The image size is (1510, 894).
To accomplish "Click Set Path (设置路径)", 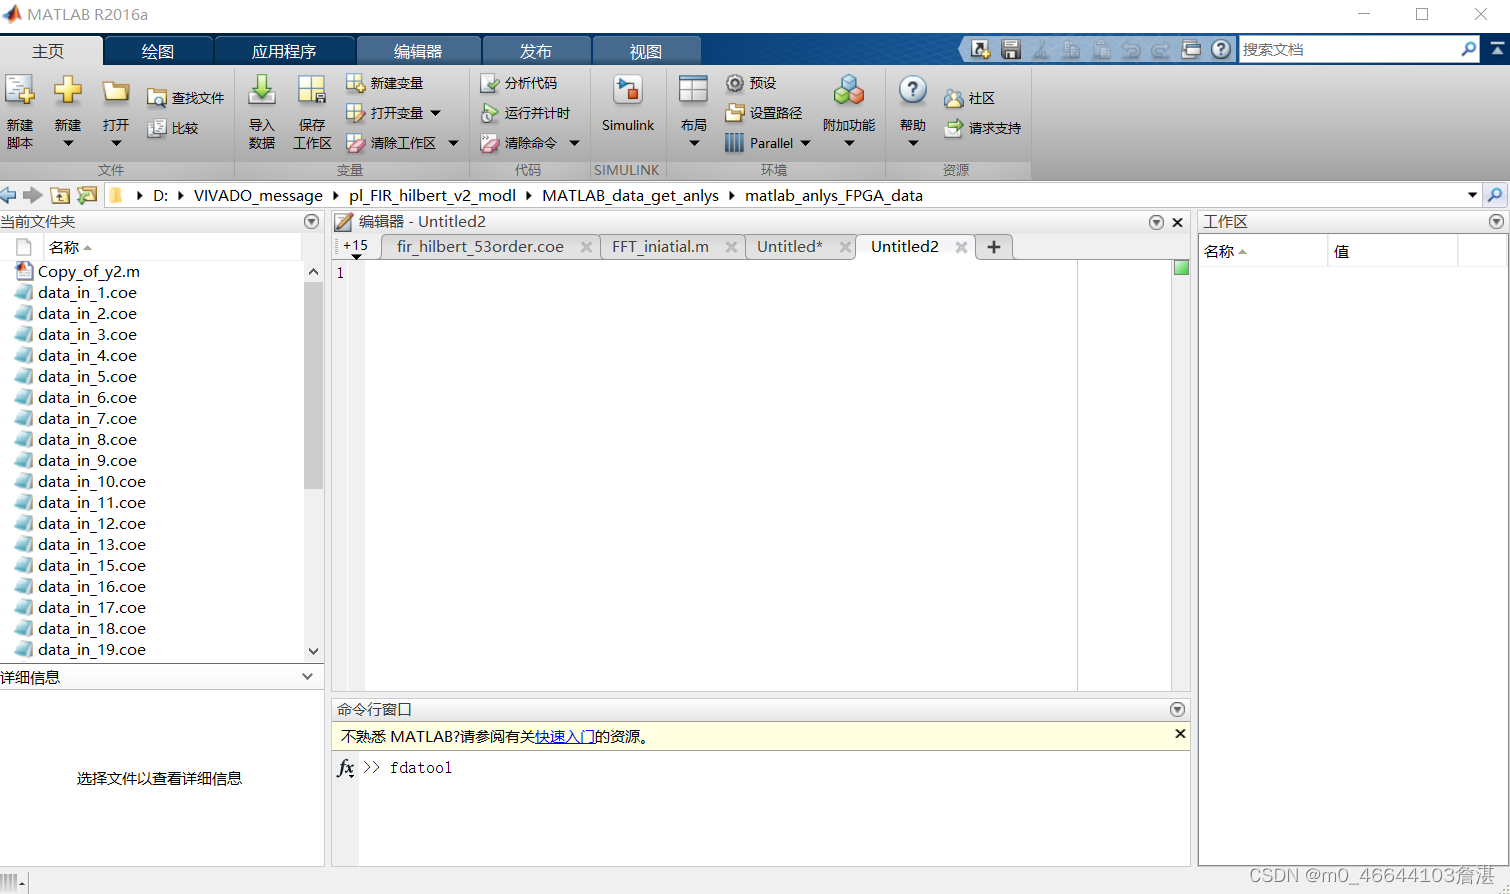I will tap(764, 113).
